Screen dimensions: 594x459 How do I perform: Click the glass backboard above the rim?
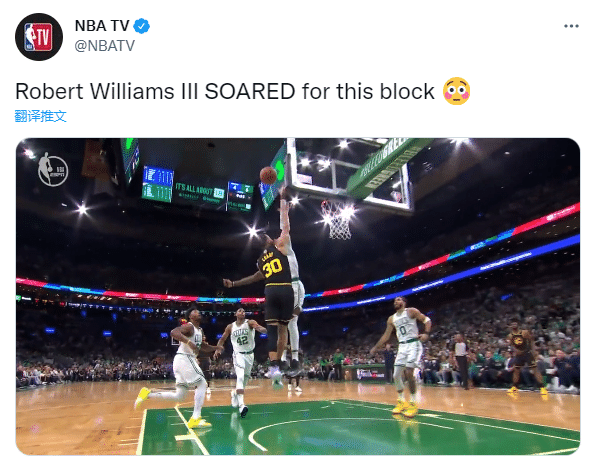[x=349, y=172]
